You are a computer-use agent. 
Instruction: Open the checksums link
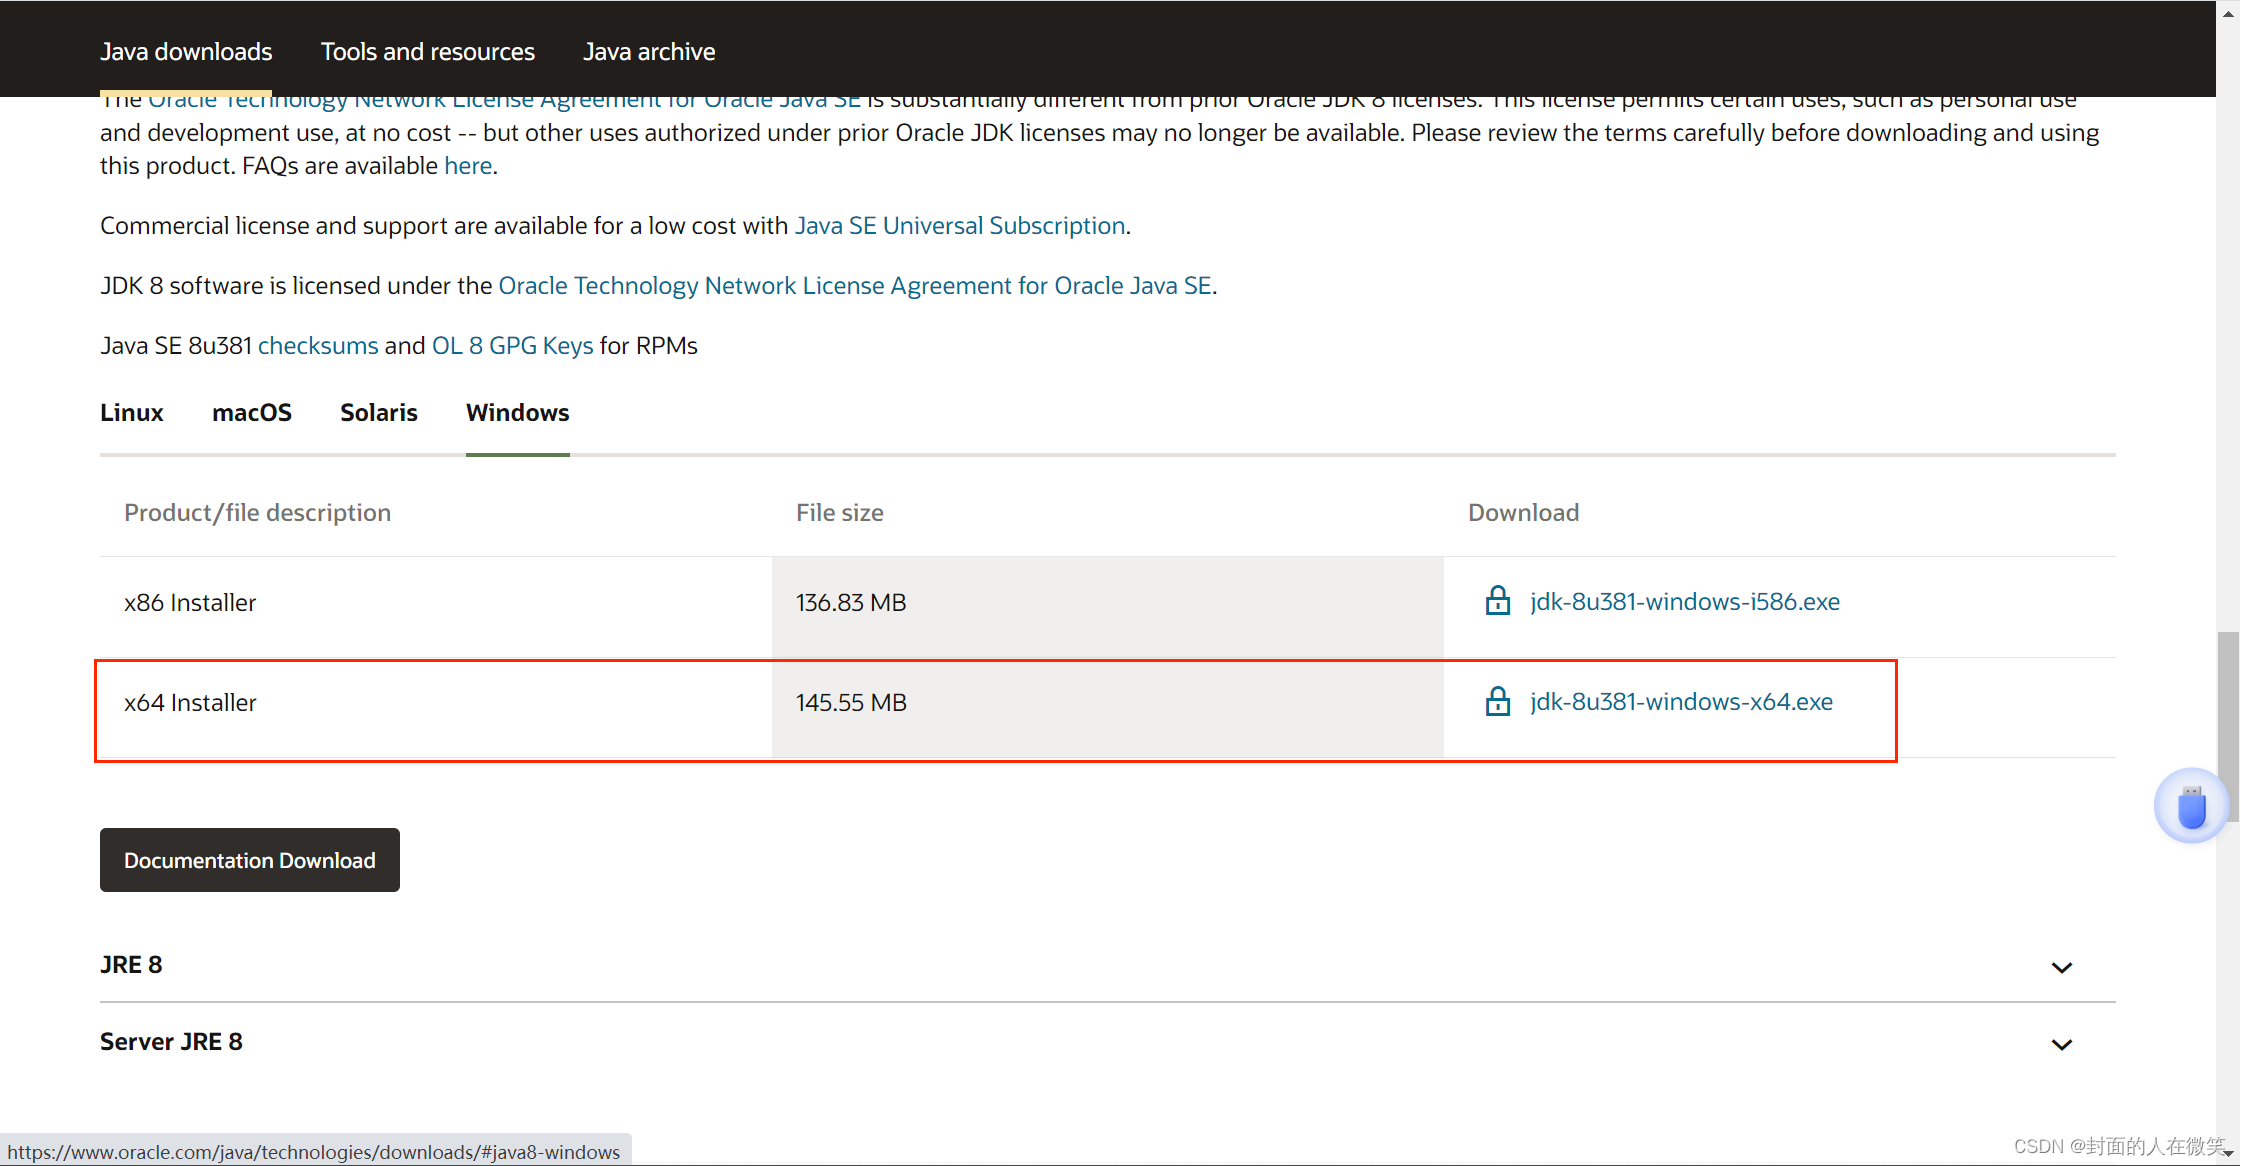pos(318,345)
